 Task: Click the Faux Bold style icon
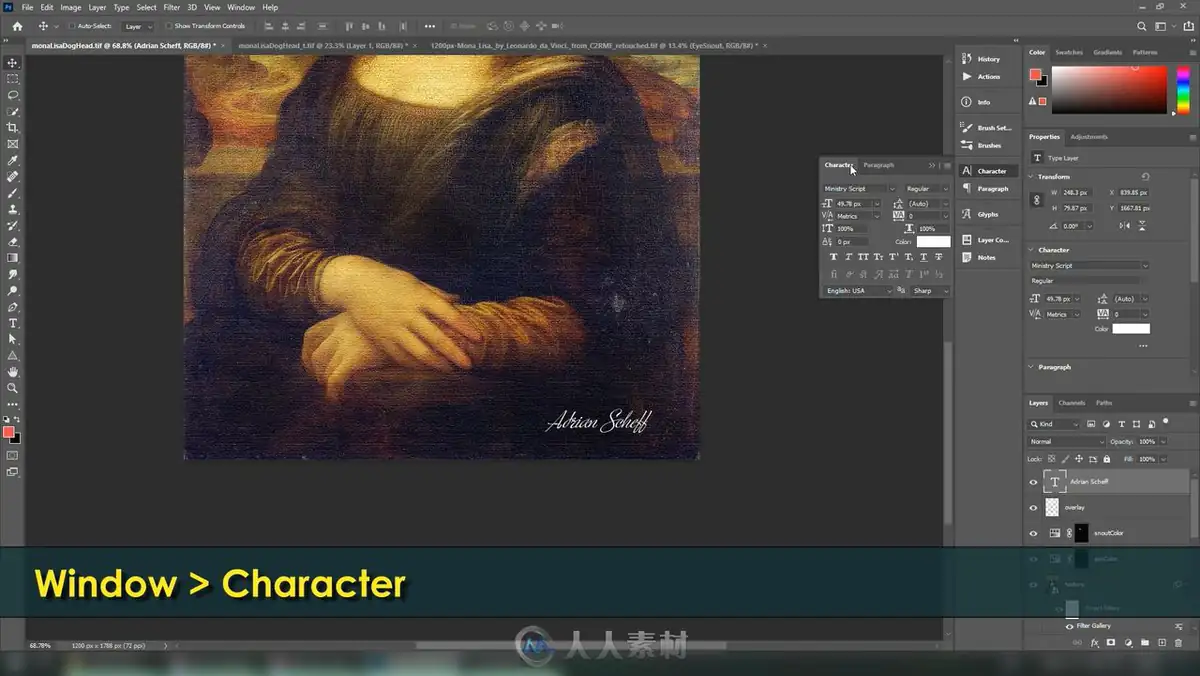point(833,257)
